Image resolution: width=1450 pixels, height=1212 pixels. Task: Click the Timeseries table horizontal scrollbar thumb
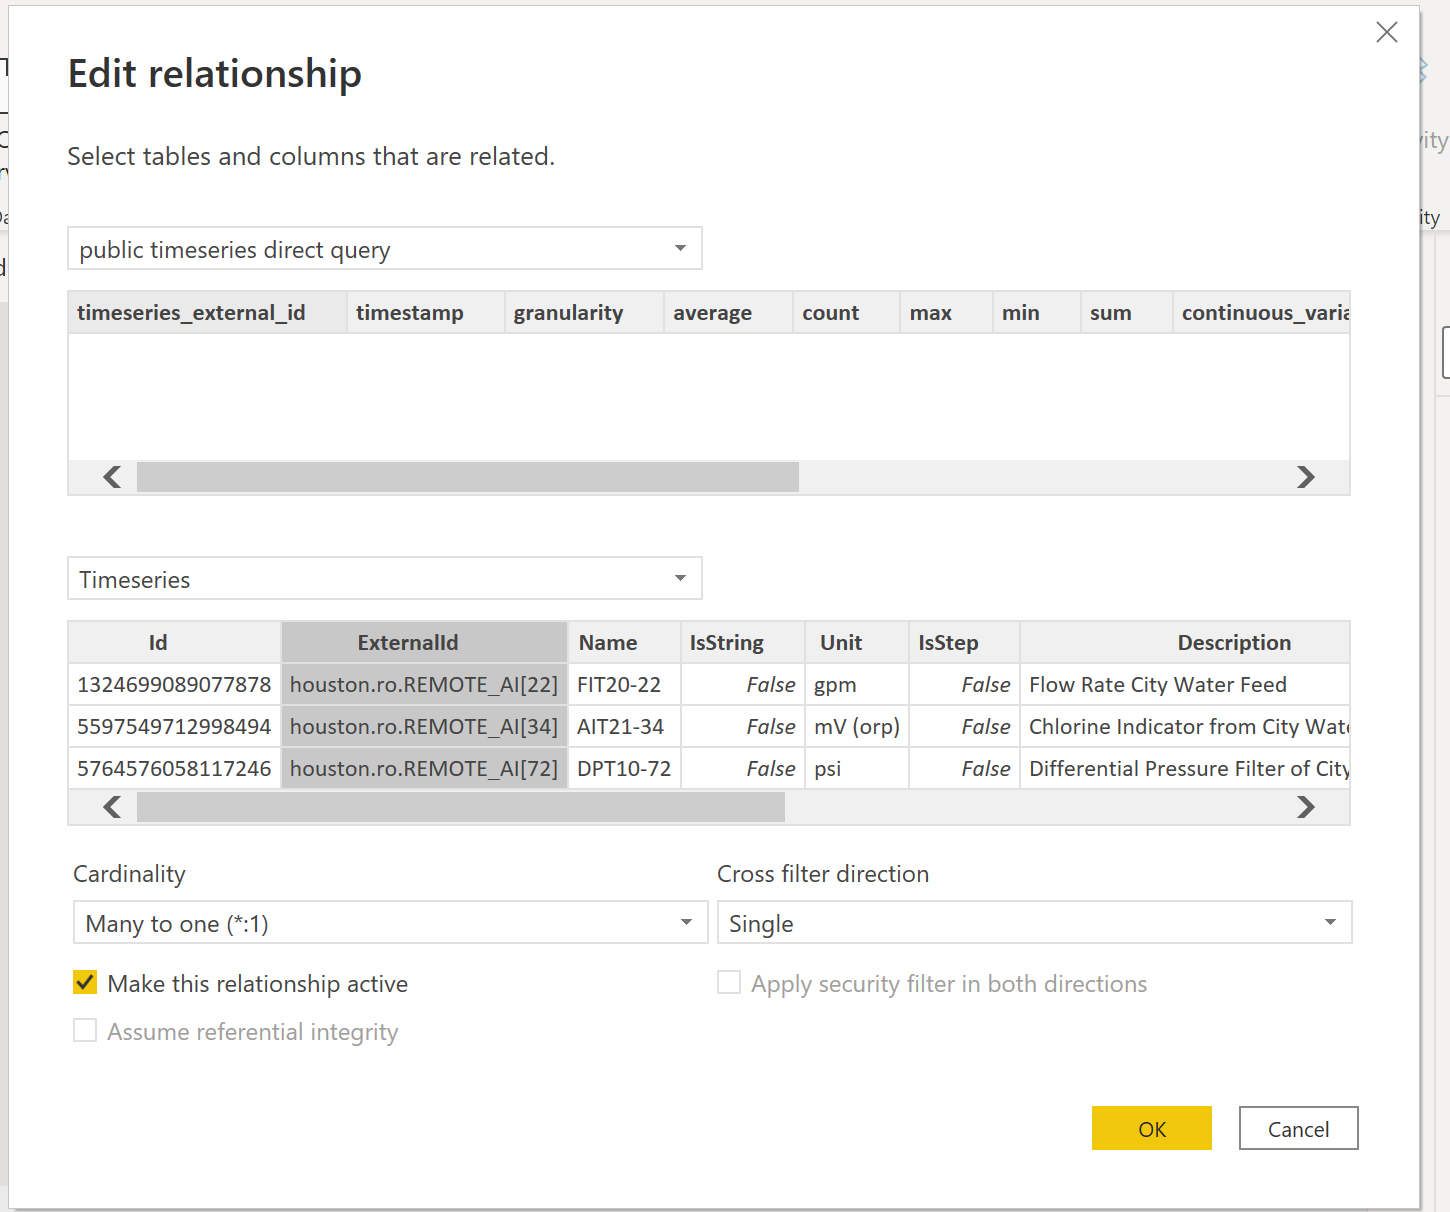(x=460, y=807)
